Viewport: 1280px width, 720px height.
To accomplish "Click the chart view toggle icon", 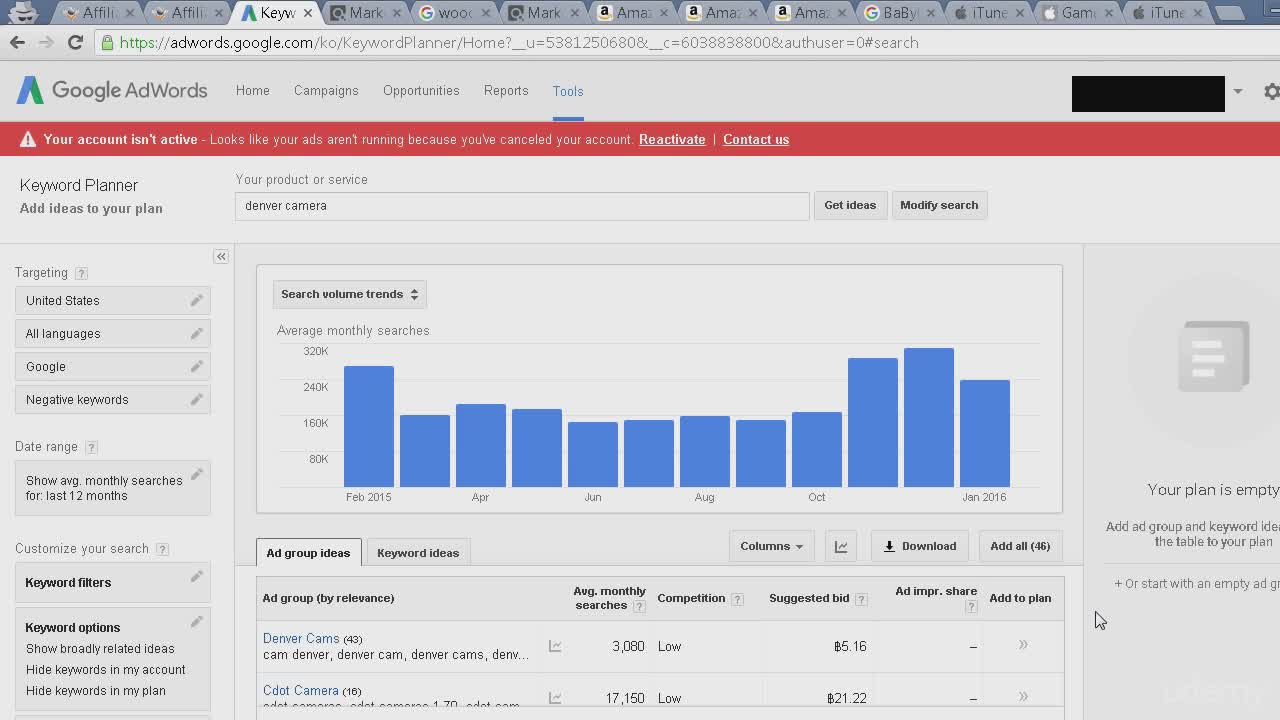I will [841, 546].
